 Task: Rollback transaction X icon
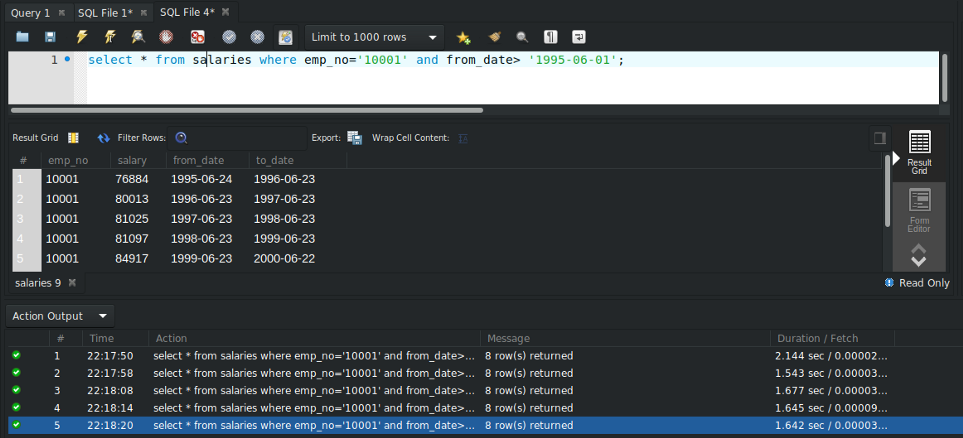pyautogui.click(x=257, y=37)
